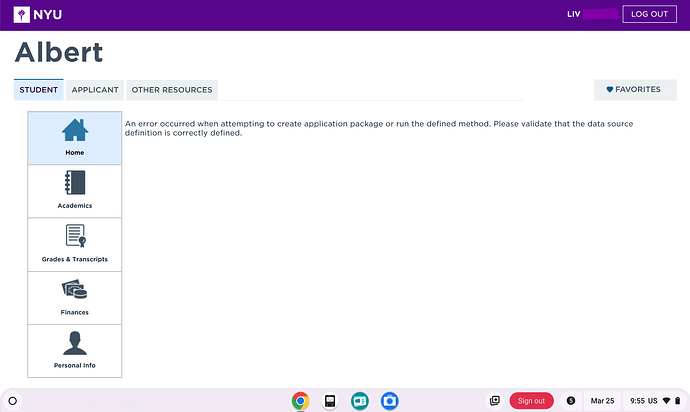Click the LIV username label
The image size is (690, 412).
(x=573, y=14)
